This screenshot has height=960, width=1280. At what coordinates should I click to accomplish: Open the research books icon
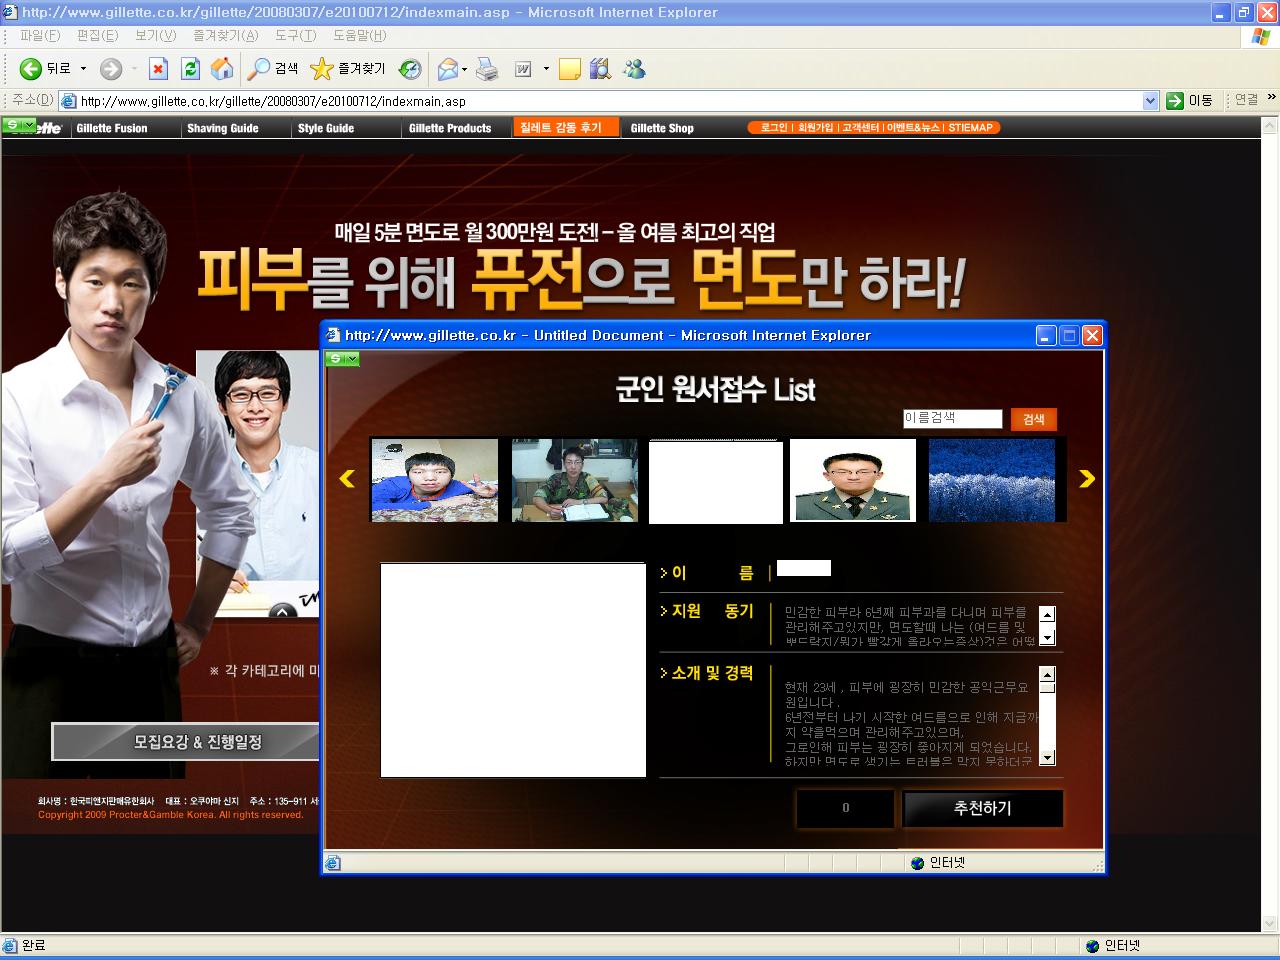(x=600, y=69)
